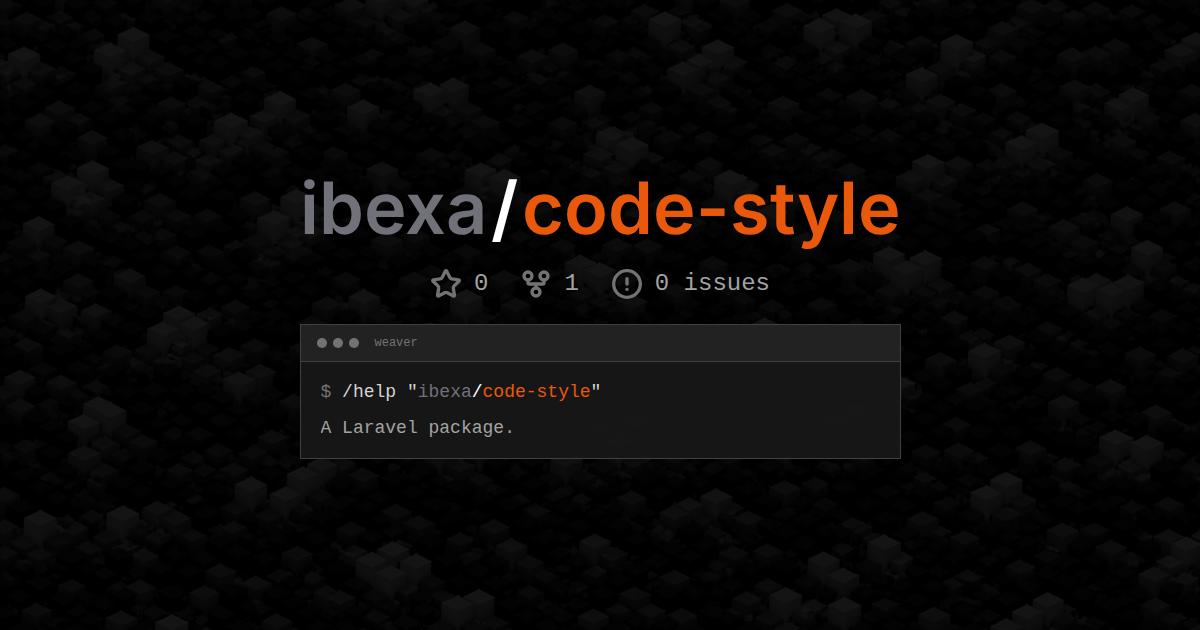Click the middle dot in the terminal title bar
The width and height of the screenshot is (1200, 630).
338,343
